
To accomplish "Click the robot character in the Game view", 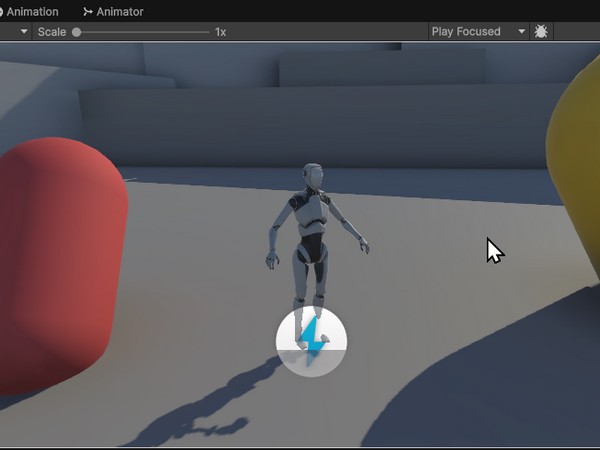I will 314,245.
